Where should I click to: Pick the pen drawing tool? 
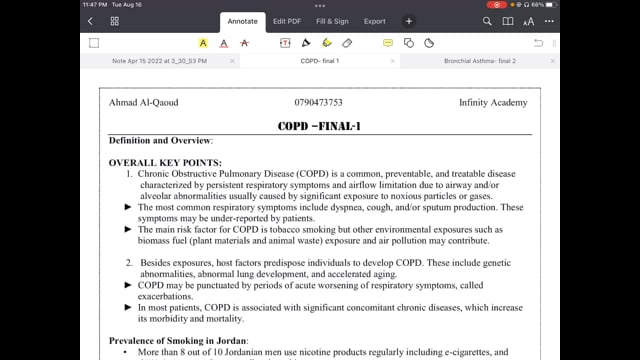click(306, 43)
